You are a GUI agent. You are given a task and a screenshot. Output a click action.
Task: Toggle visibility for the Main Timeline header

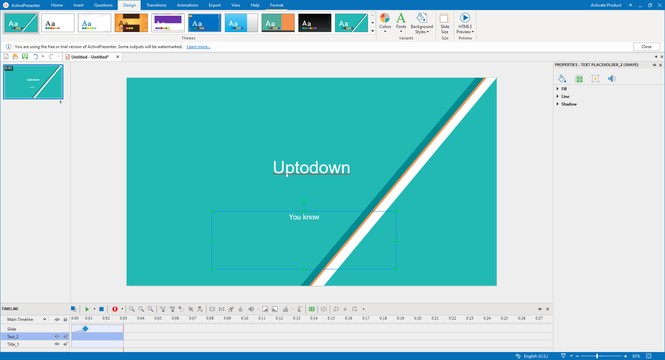[57, 319]
